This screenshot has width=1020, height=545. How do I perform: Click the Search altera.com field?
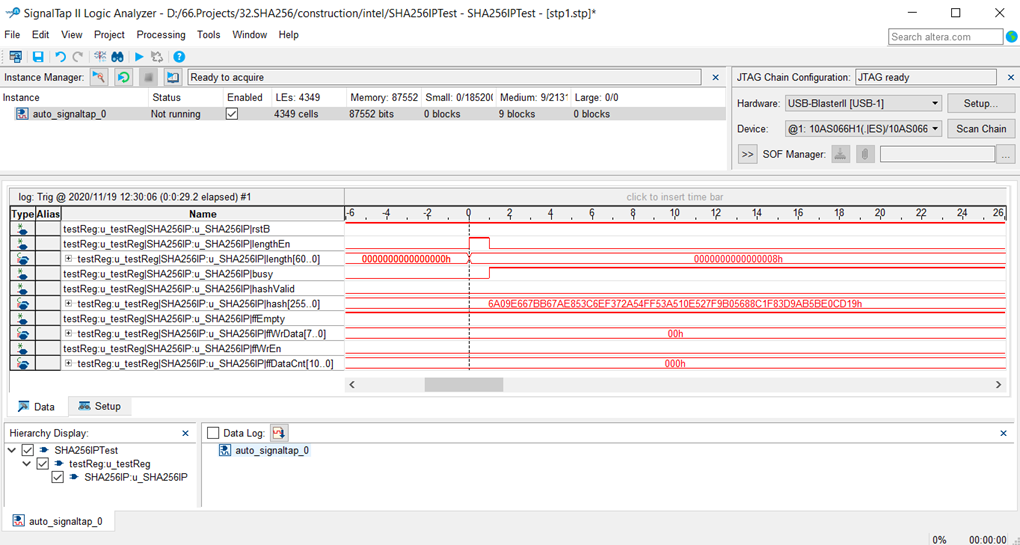946,37
